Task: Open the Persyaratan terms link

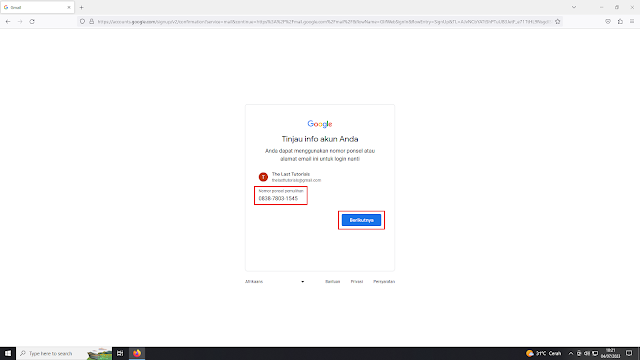Action: [x=384, y=282]
